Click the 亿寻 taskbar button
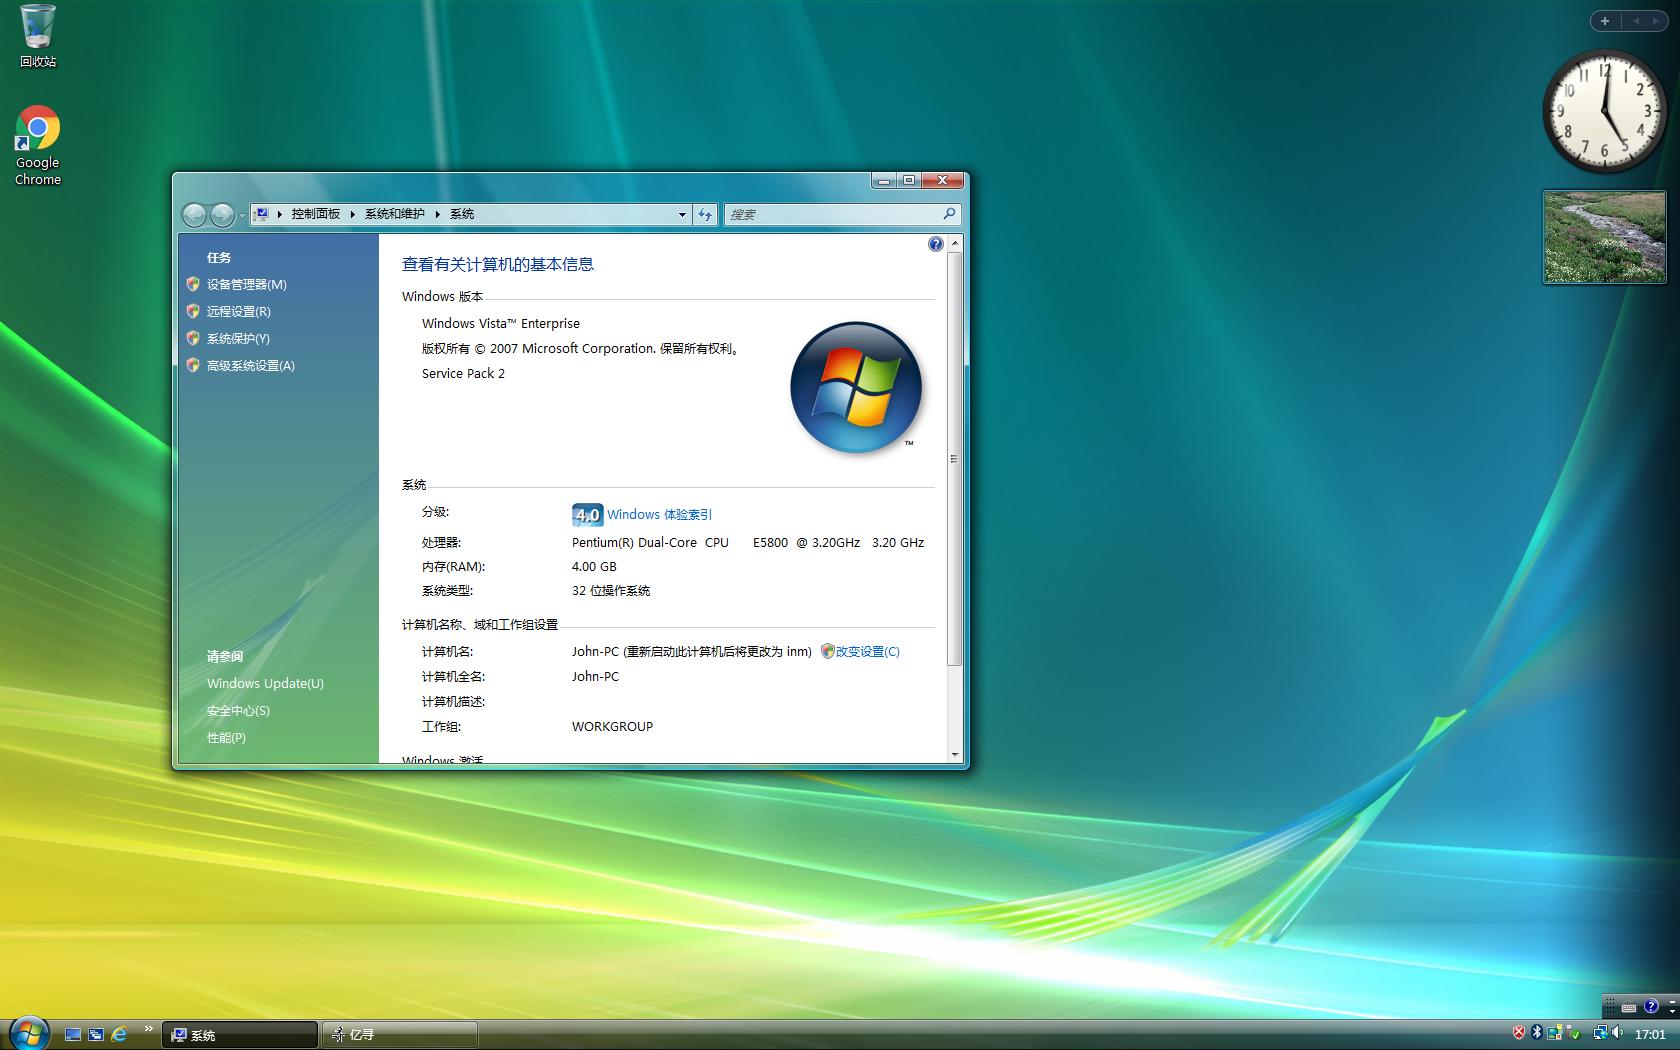 pyautogui.click(x=400, y=1035)
